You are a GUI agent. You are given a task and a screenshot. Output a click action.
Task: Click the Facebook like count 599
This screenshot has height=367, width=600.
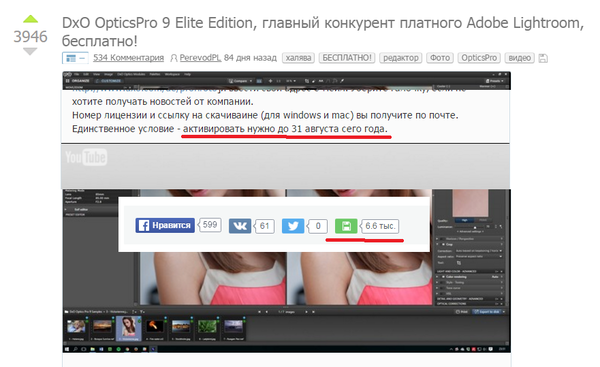pos(210,225)
